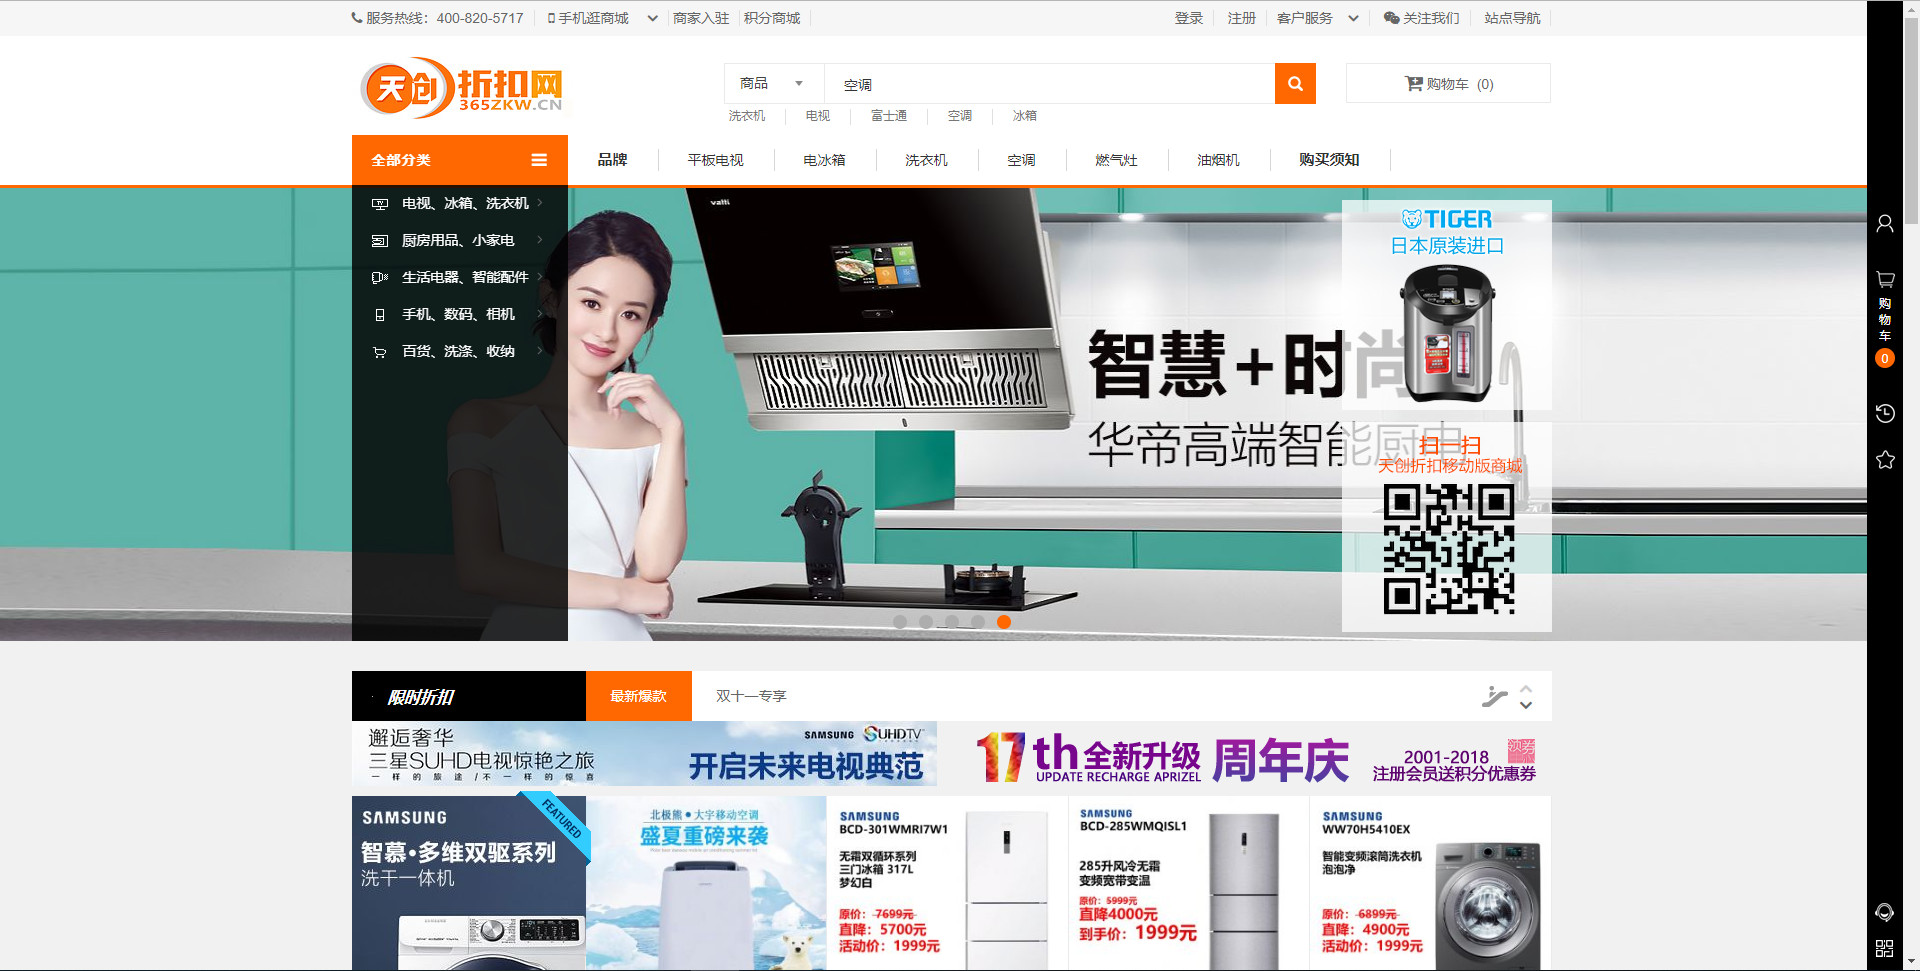
Task: Select second banner carousel dot
Action: coord(926,622)
